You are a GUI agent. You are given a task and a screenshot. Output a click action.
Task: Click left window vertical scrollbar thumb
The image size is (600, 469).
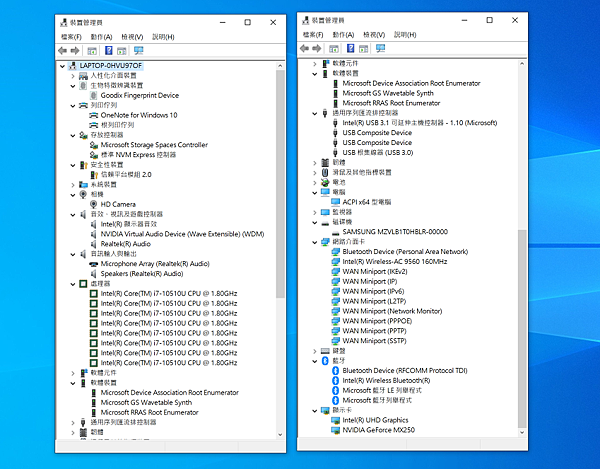[280, 184]
